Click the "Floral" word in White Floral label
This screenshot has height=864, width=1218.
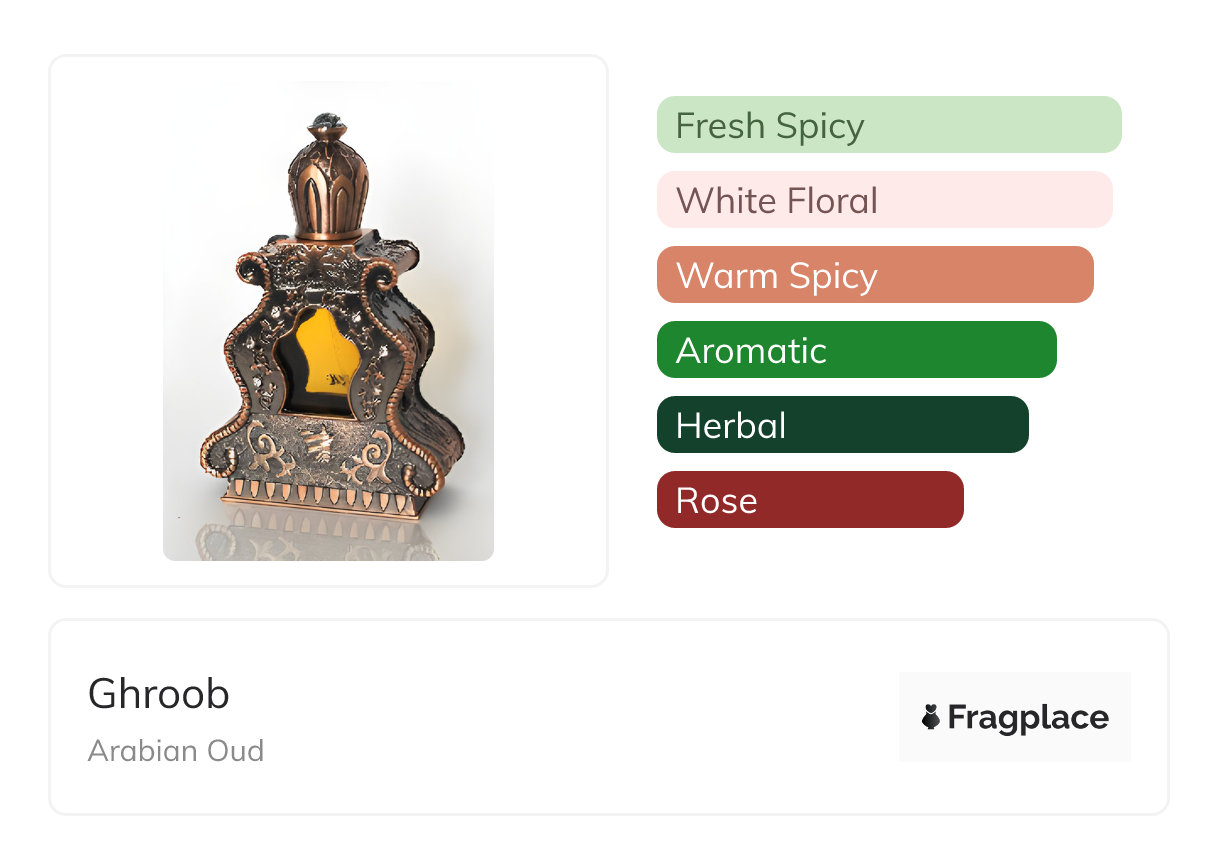(x=832, y=201)
